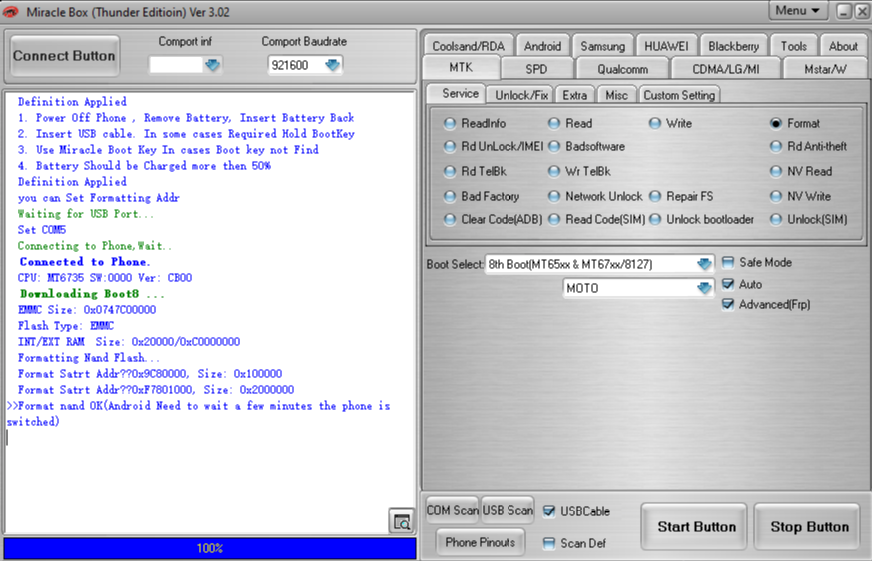The width and height of the screenshot is (872, 561).
Task: Open the Comport Baudrate dropdown
Action: click(332, 65)
